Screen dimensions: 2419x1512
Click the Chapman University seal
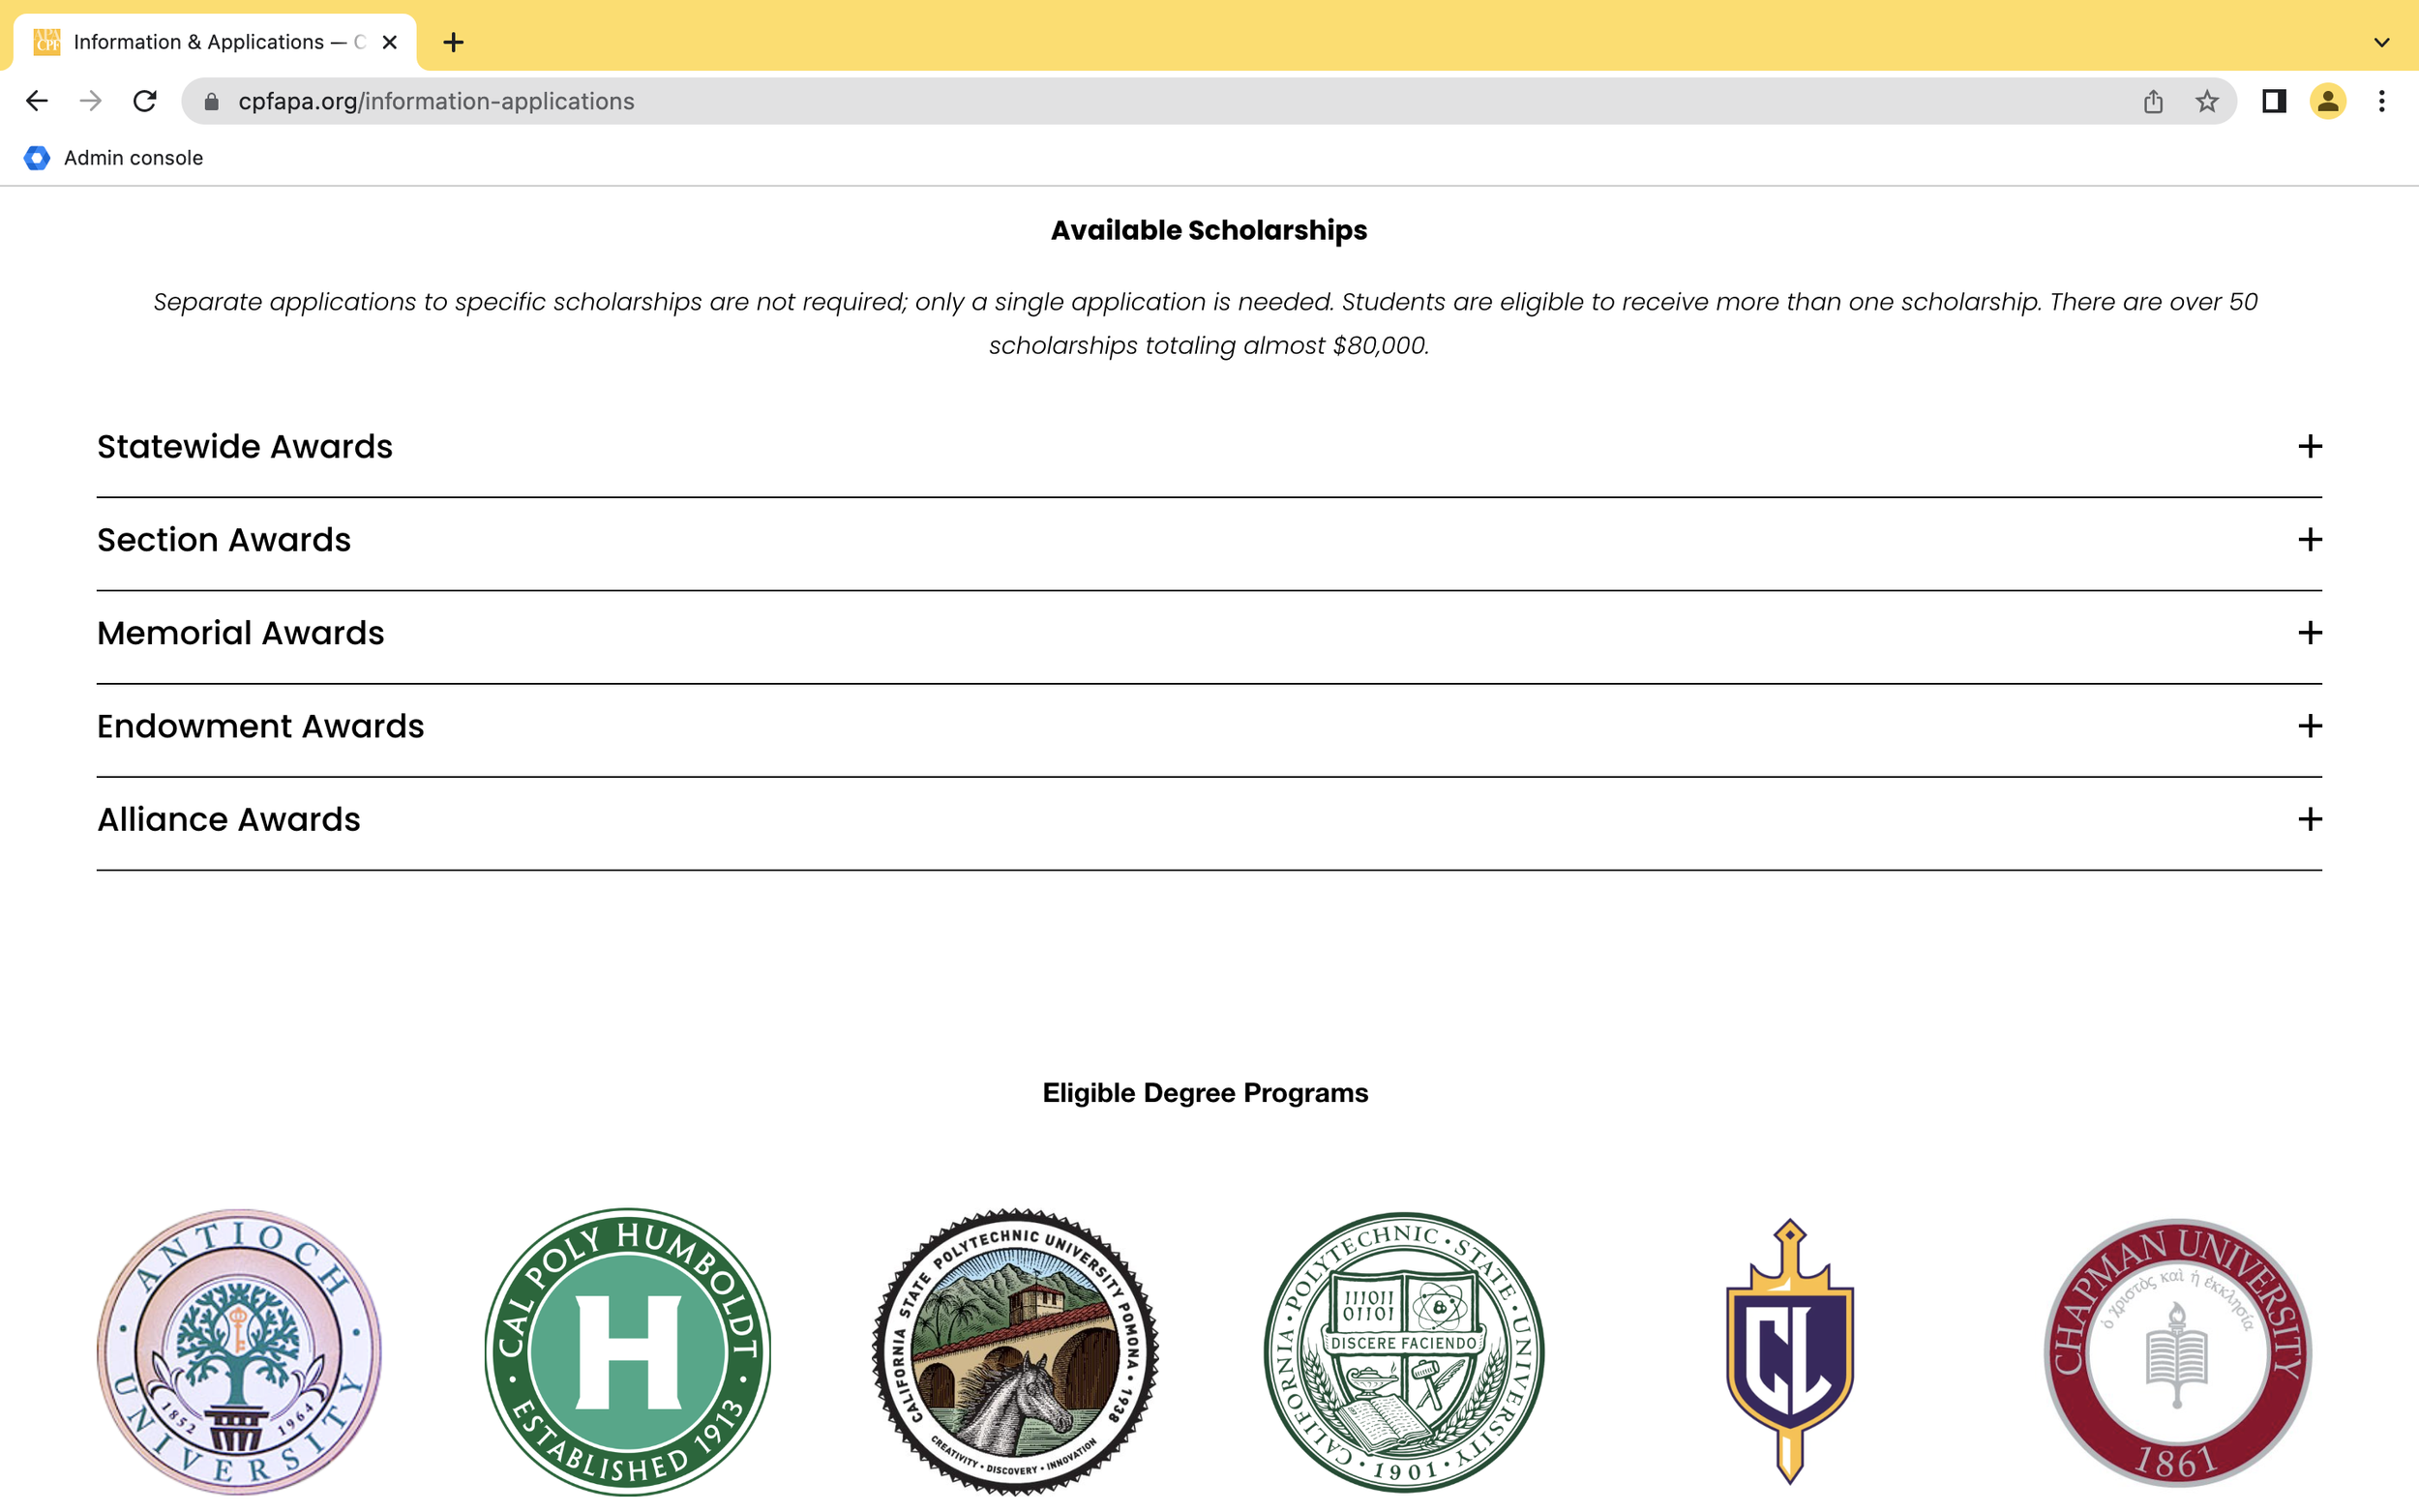pos(2177,1351)
